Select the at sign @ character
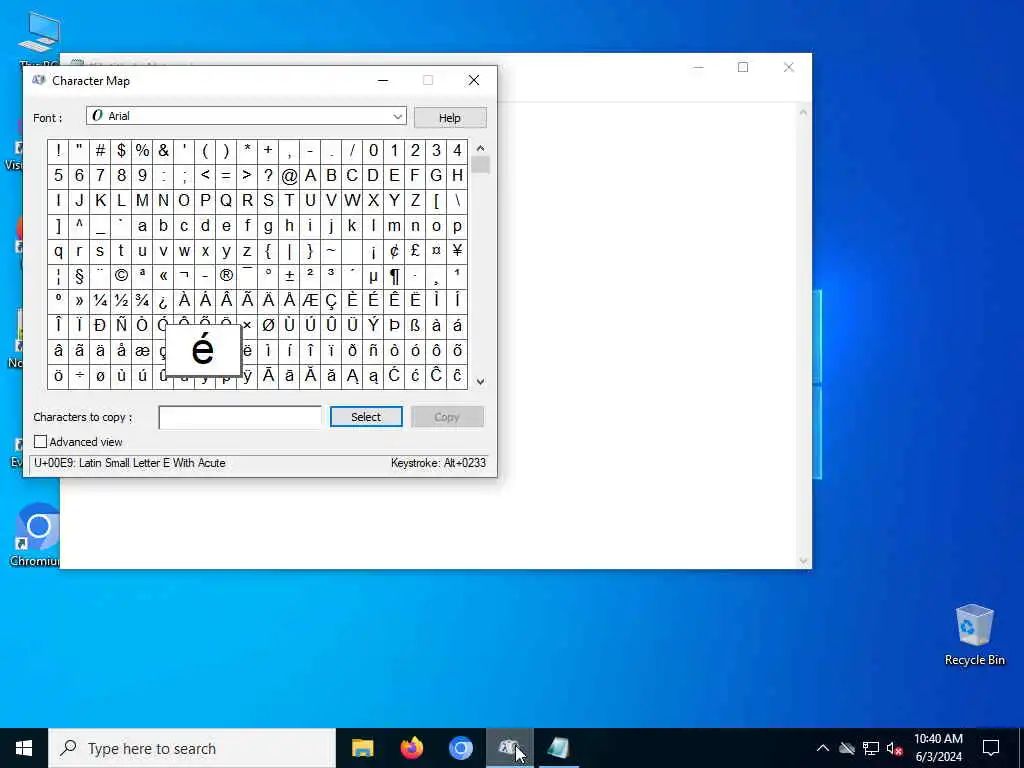Screen dimensions: 1024x768 click(x=289, y=176)
